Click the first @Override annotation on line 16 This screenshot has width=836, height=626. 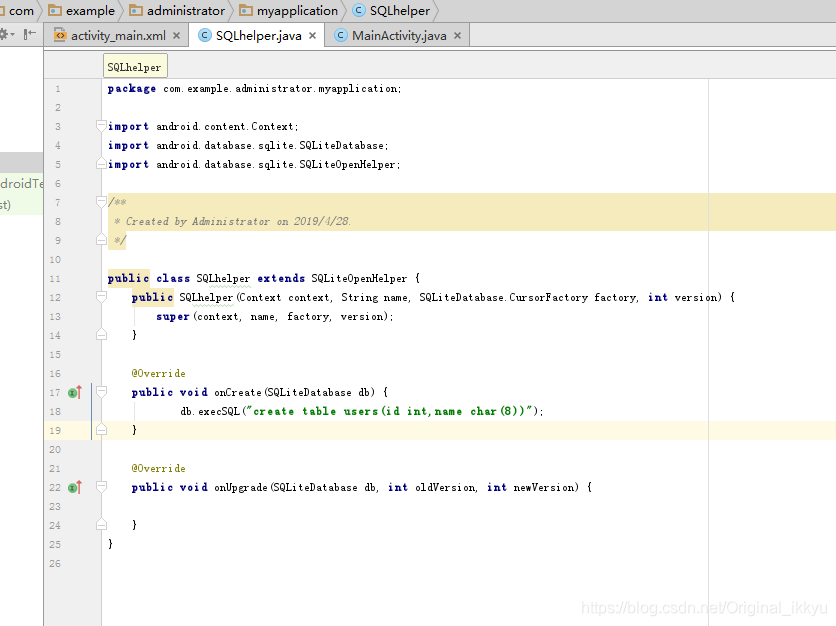point(158,373)
